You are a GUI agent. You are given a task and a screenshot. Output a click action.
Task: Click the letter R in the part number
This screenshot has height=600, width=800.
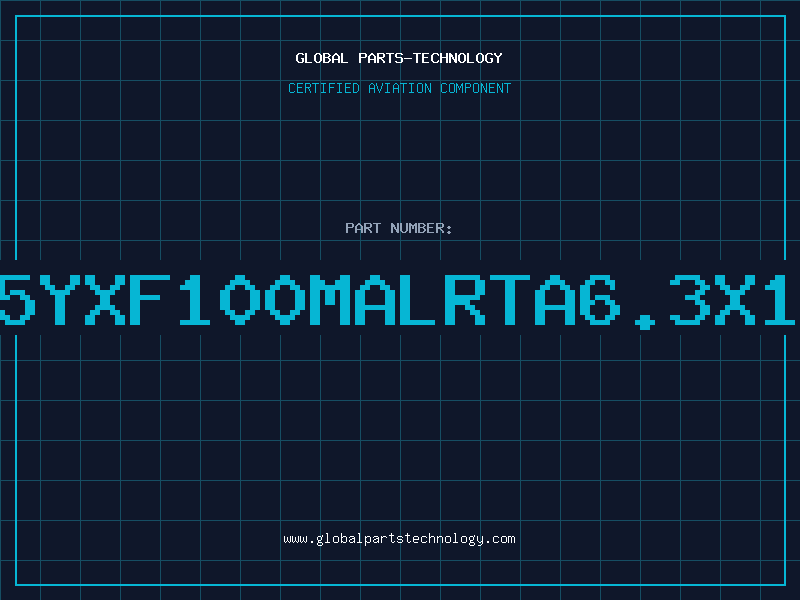pyautogui.click(x=465, y=299)
